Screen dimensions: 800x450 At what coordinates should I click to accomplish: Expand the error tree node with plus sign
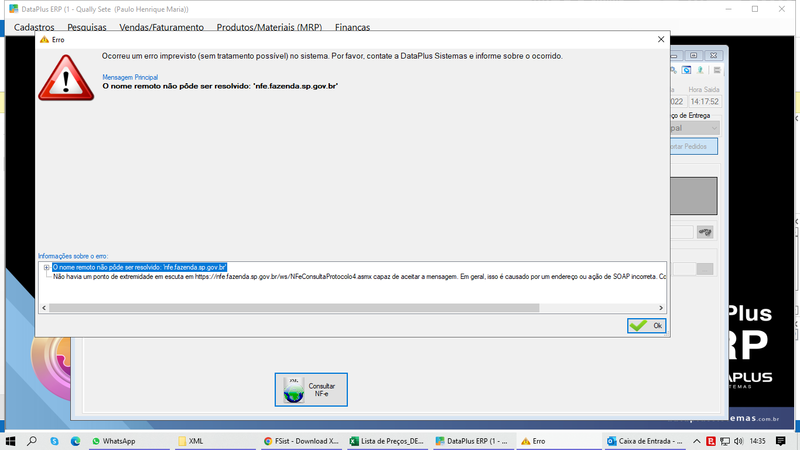(46, 267)
